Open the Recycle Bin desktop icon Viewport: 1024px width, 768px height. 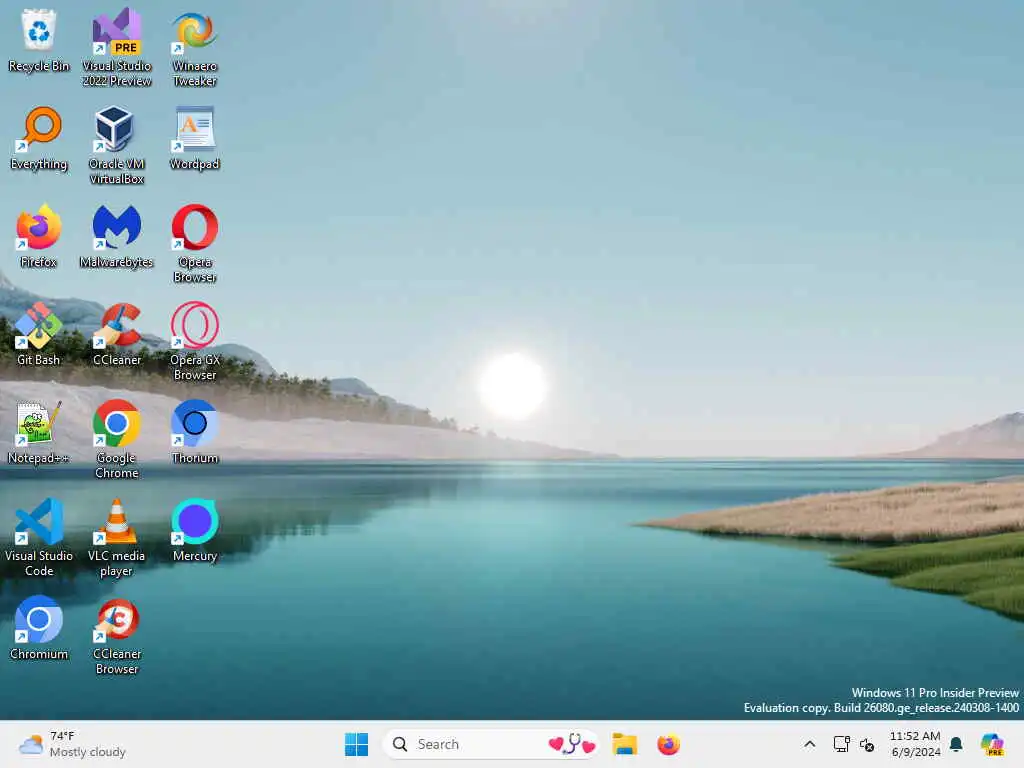pyautogui.click(x=39, y=39)
